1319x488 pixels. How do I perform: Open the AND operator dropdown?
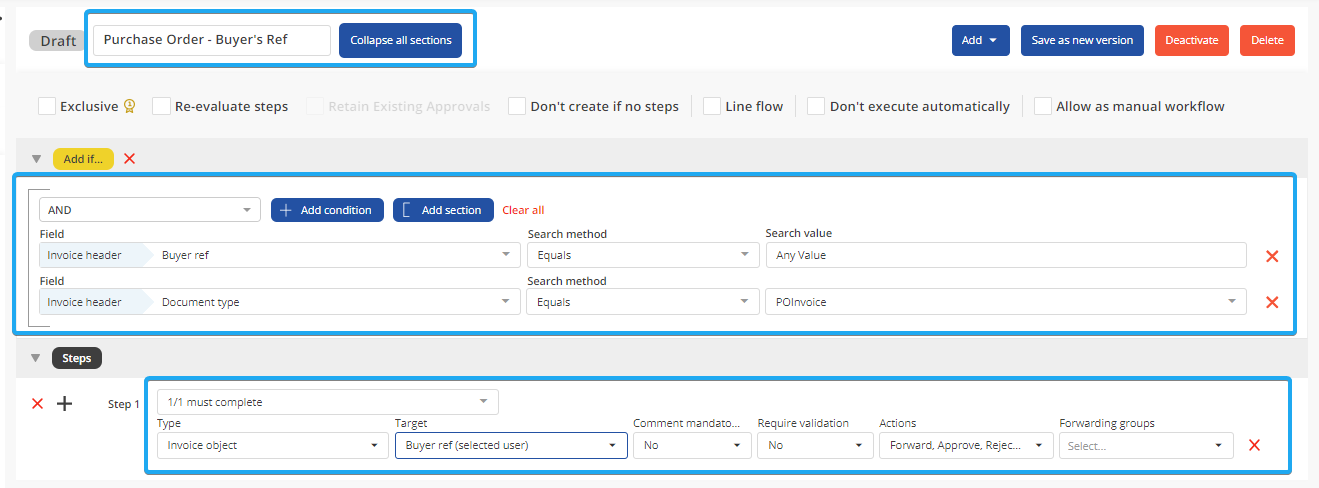coord(149,210)
